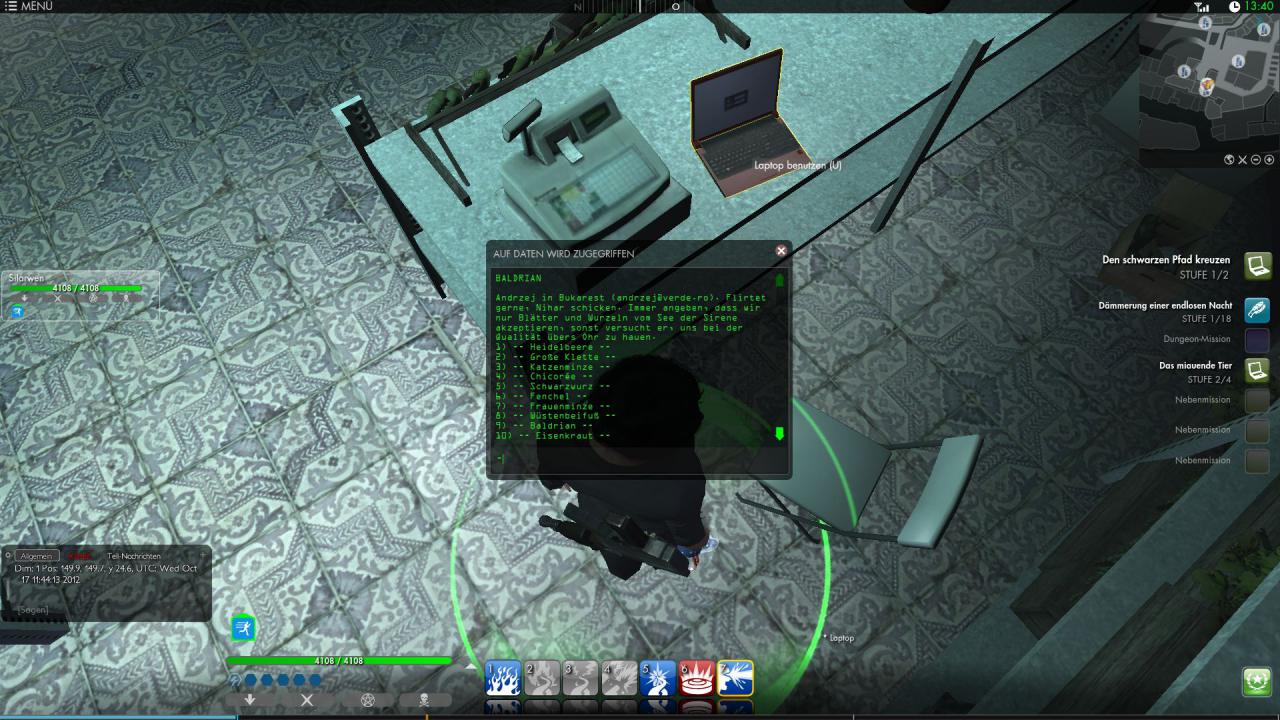Screen dimensions: 1280x720
Task: Click the pentagram state icon below health bar
Action: point(367,700)
